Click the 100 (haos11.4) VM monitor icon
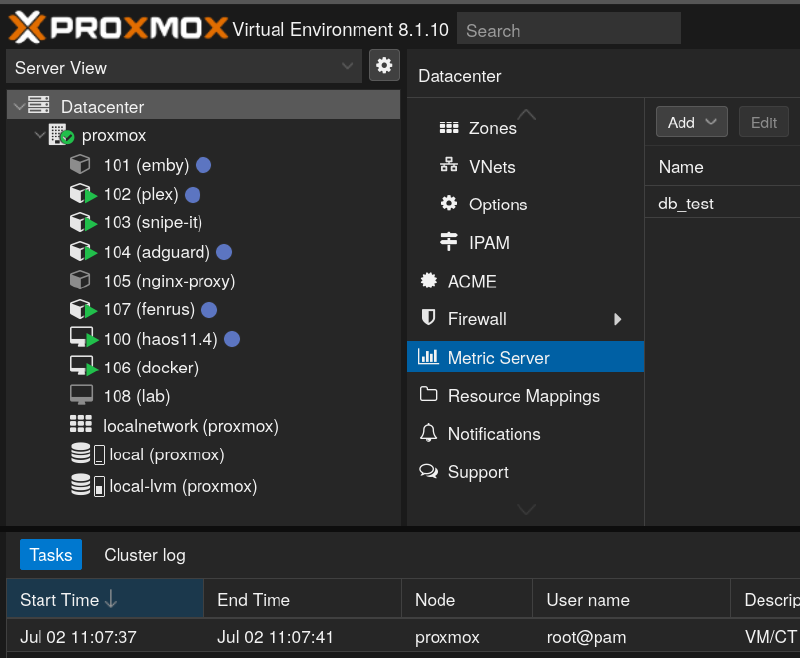The width and height of the screenshot is (800, 658). pyautogui.click(x=82, y=339)
